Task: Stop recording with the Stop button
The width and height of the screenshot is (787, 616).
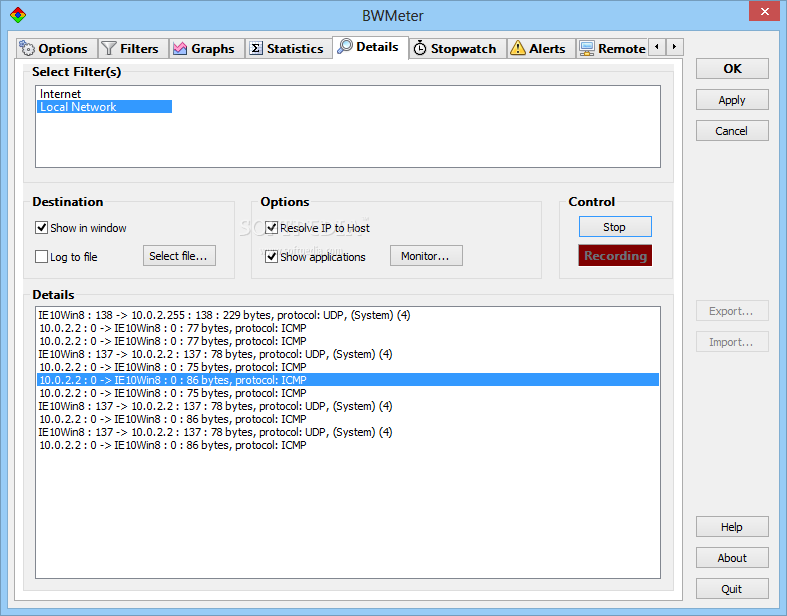Action: click(615, 227)
